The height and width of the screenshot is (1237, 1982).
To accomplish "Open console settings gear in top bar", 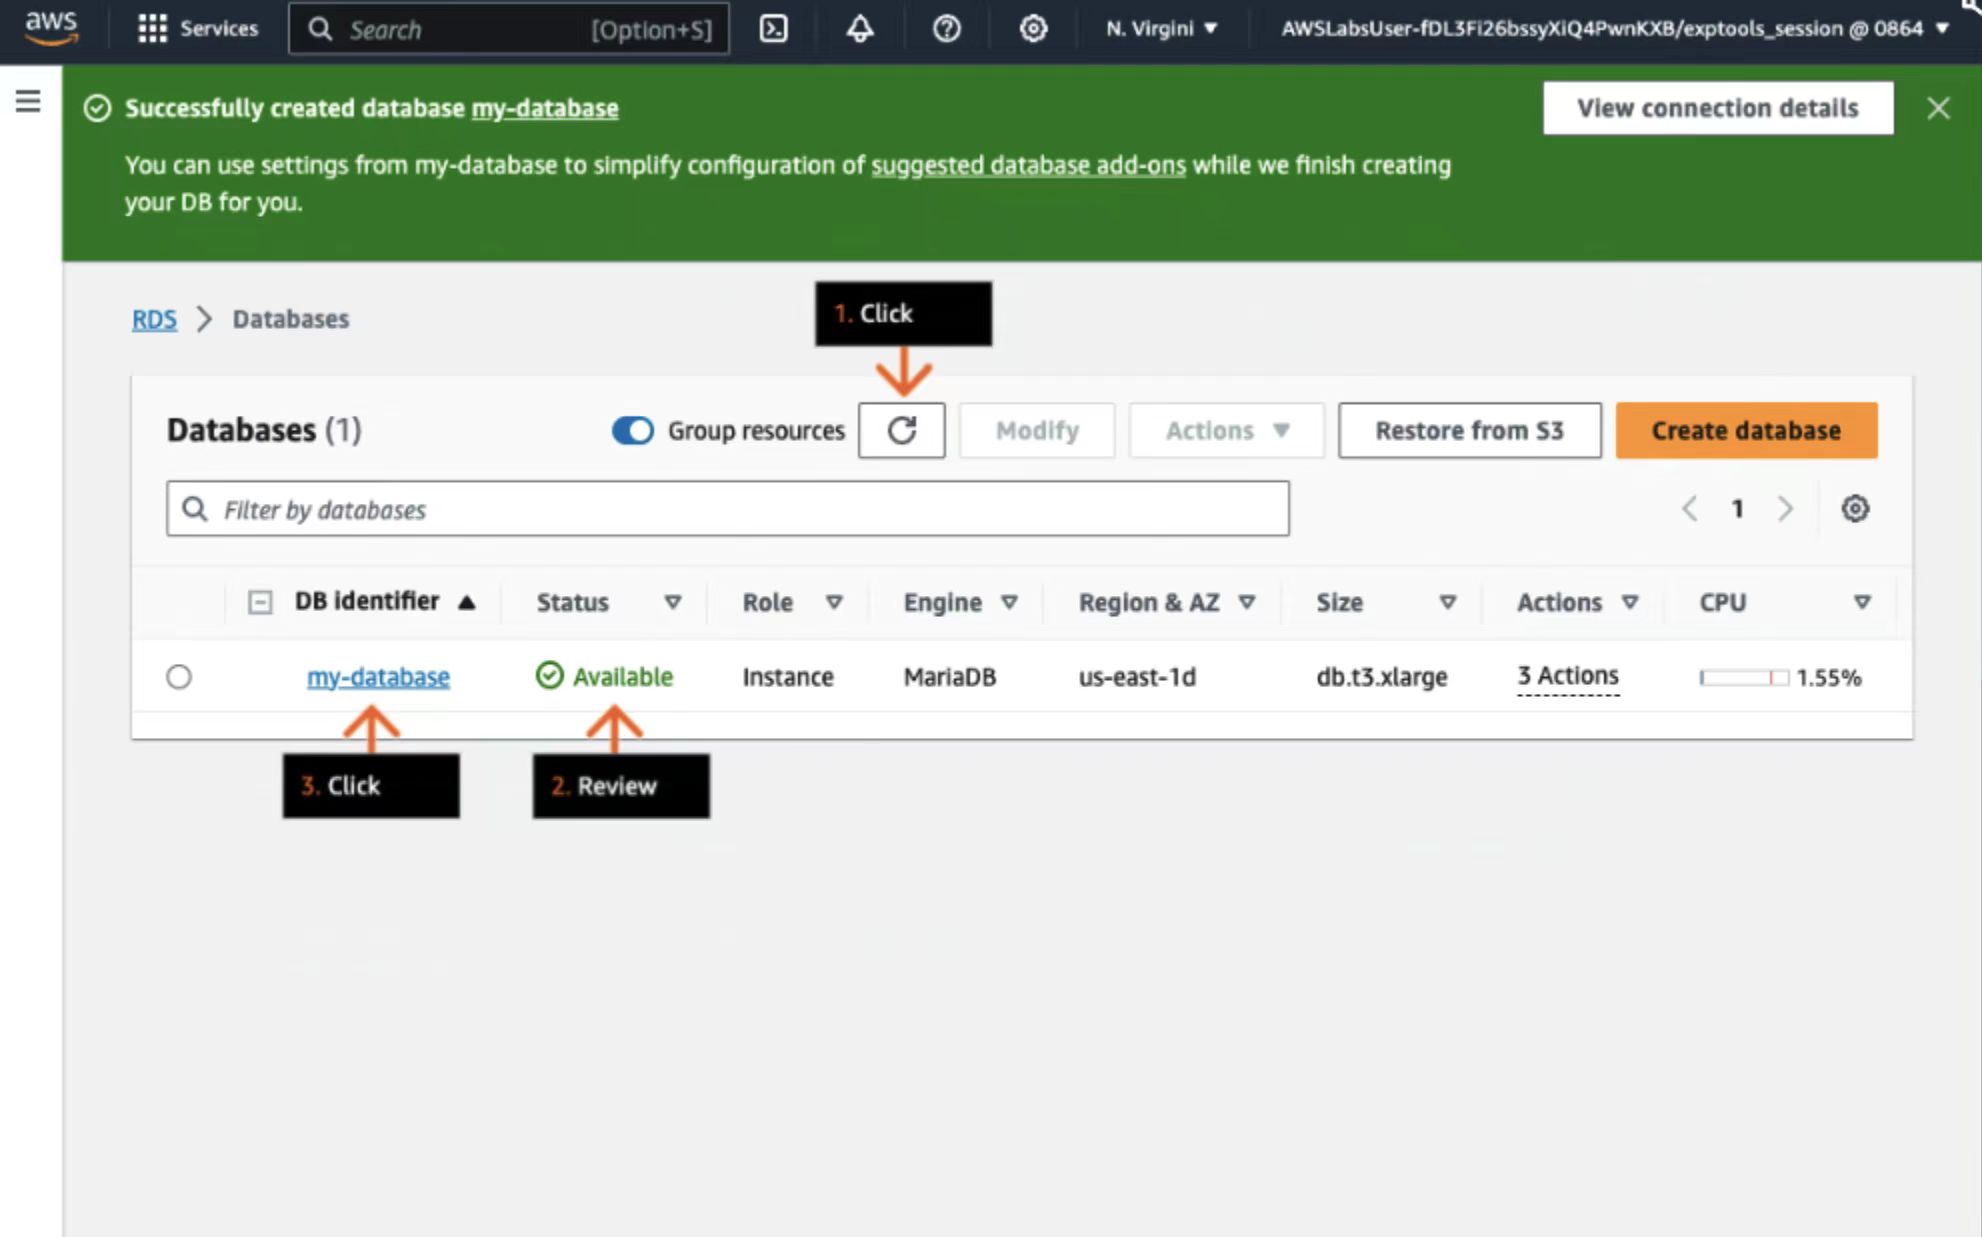I will [x=1033, y=29].
